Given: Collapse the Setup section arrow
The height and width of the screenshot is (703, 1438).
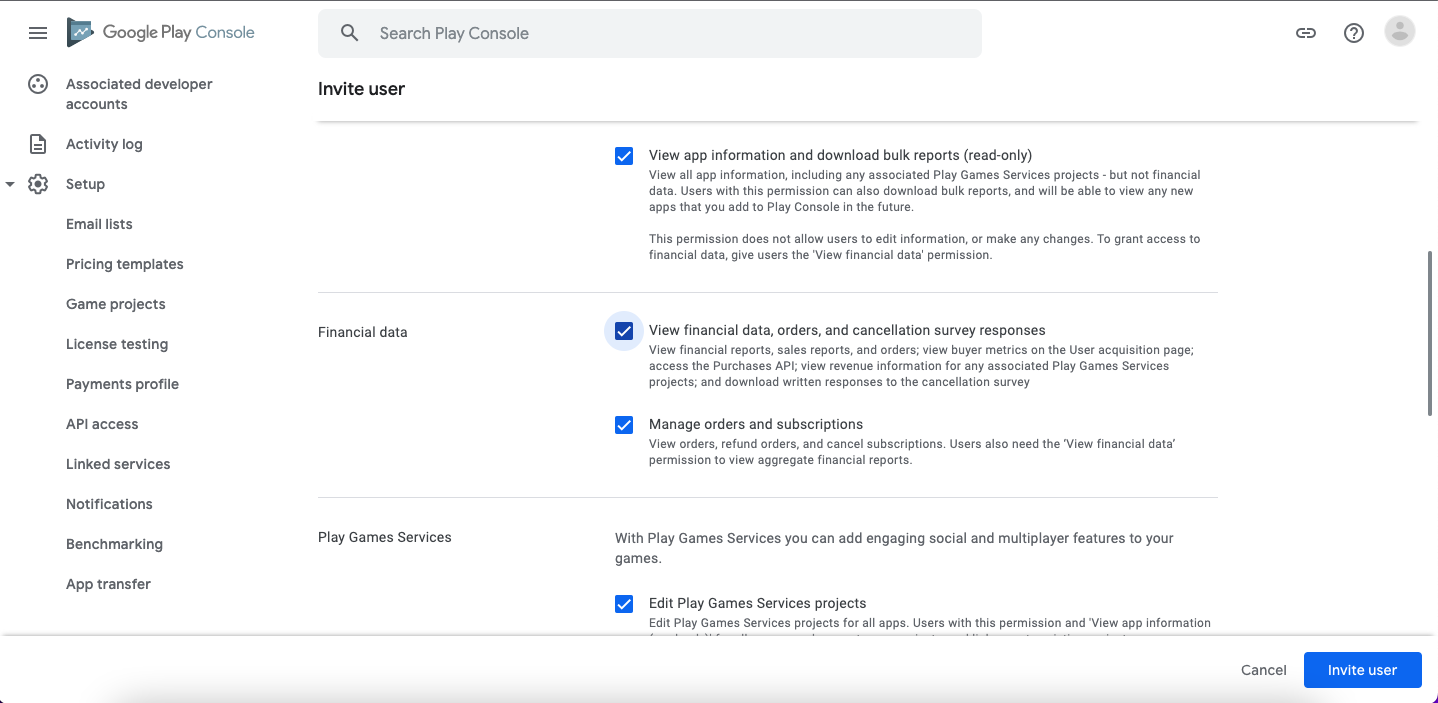Looking at the screenshot, I should pos(10,184).
